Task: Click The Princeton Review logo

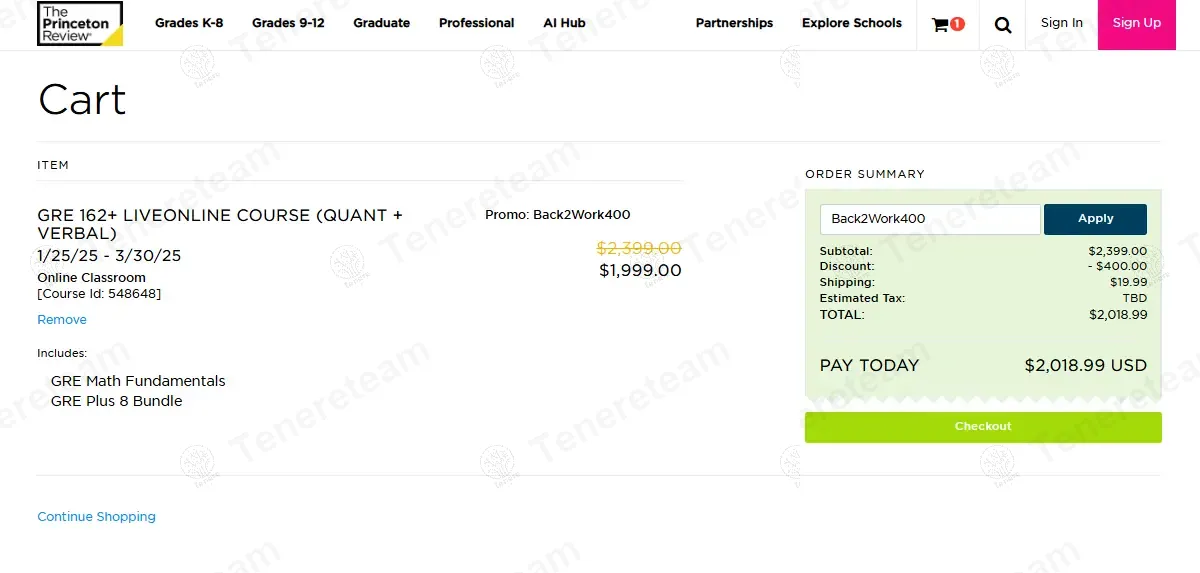Action: click(80, 24)
